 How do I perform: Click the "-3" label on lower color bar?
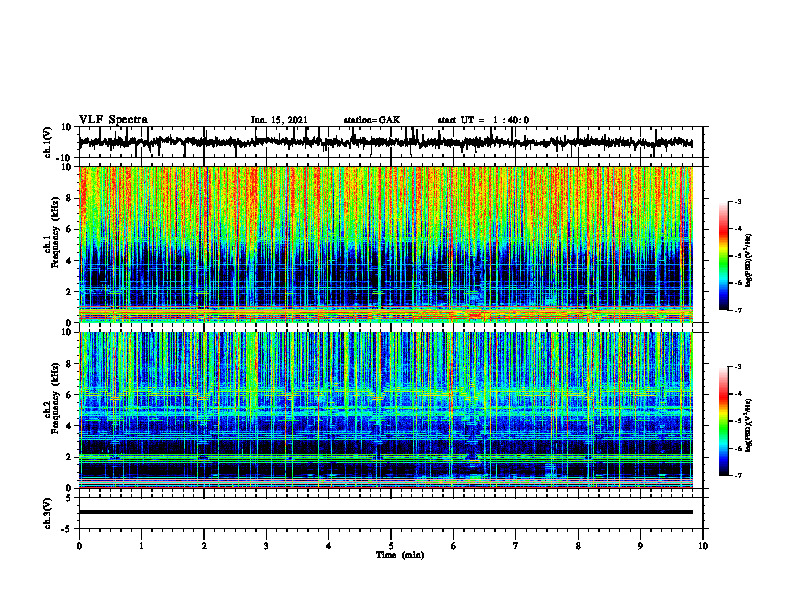(x=738, y=367)
